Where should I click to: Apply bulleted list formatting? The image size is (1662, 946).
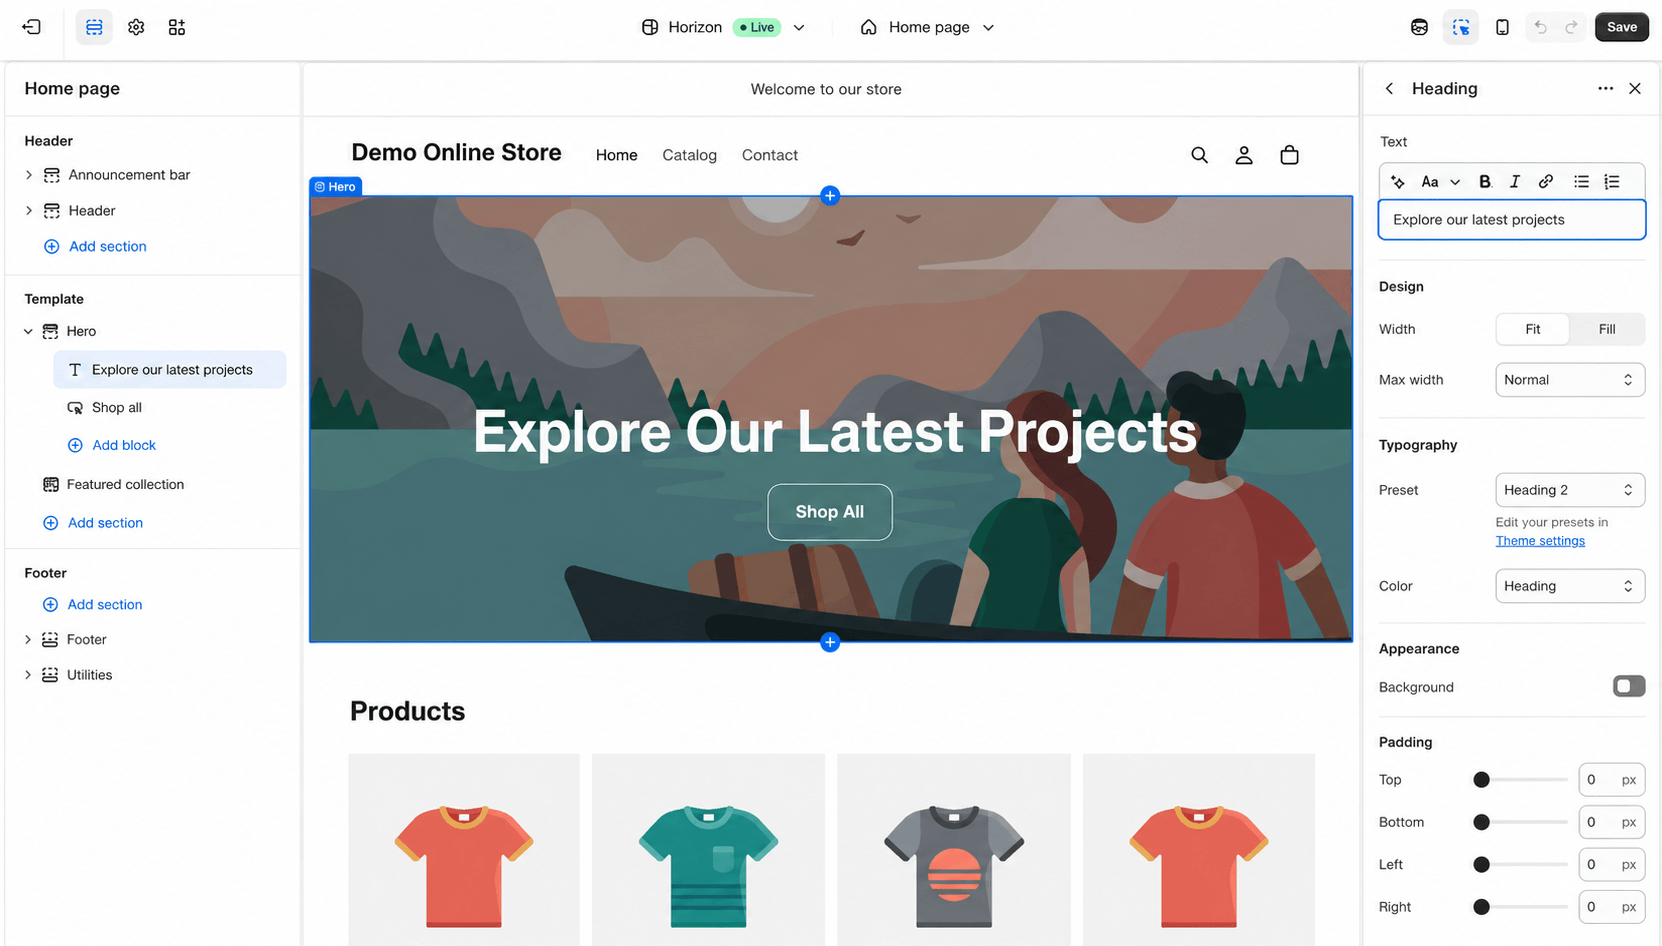click(x=1581, y=182)
